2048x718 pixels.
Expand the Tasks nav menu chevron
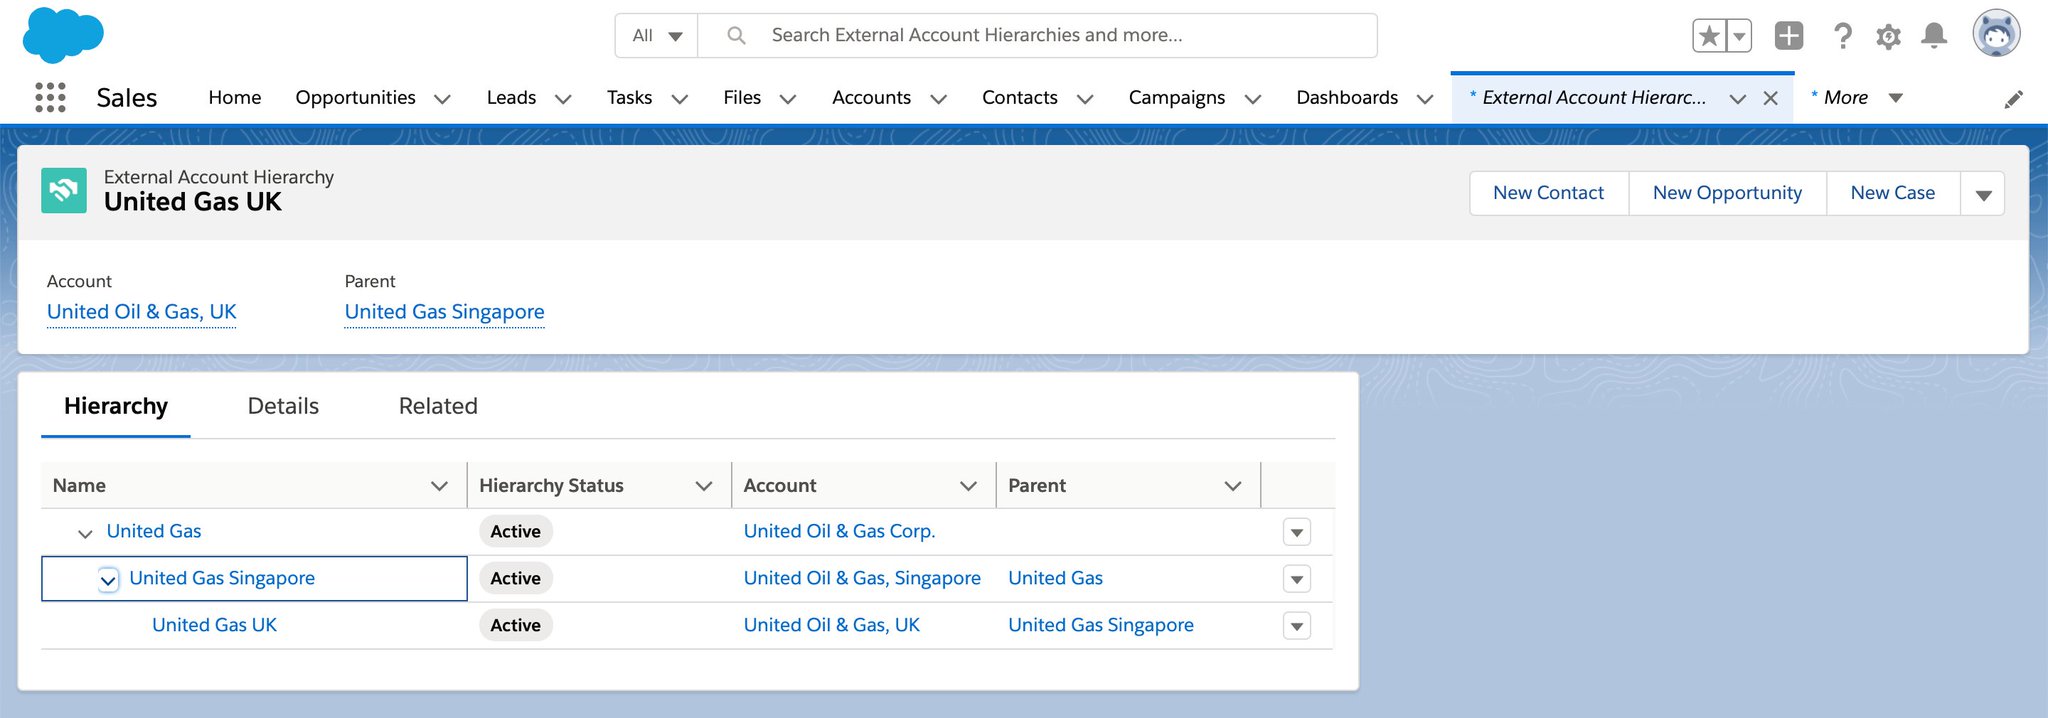[679, 98]
